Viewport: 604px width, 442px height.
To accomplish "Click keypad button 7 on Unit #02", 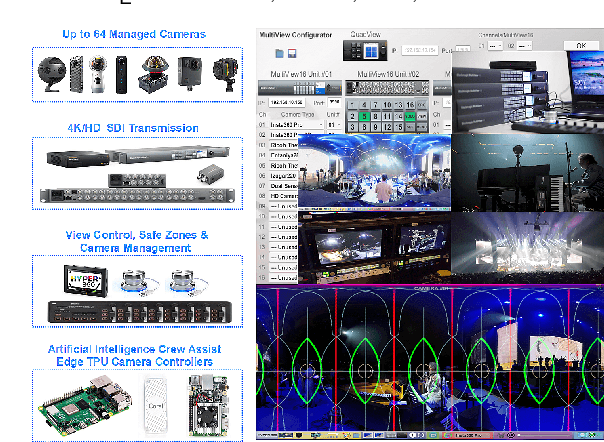I will point(375,105).
